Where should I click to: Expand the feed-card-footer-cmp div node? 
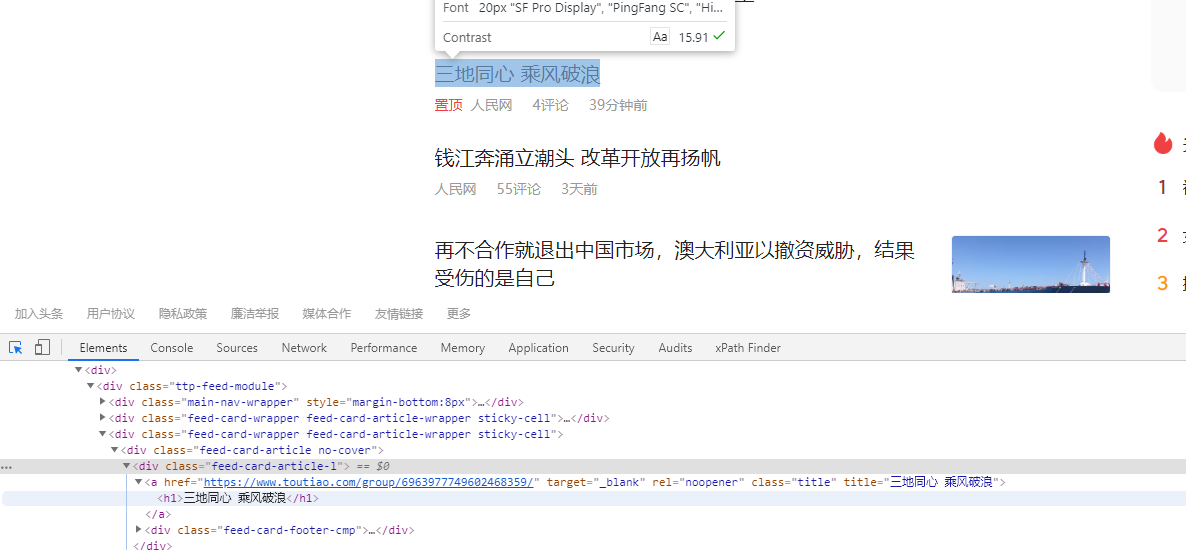(x=138, y=530)
